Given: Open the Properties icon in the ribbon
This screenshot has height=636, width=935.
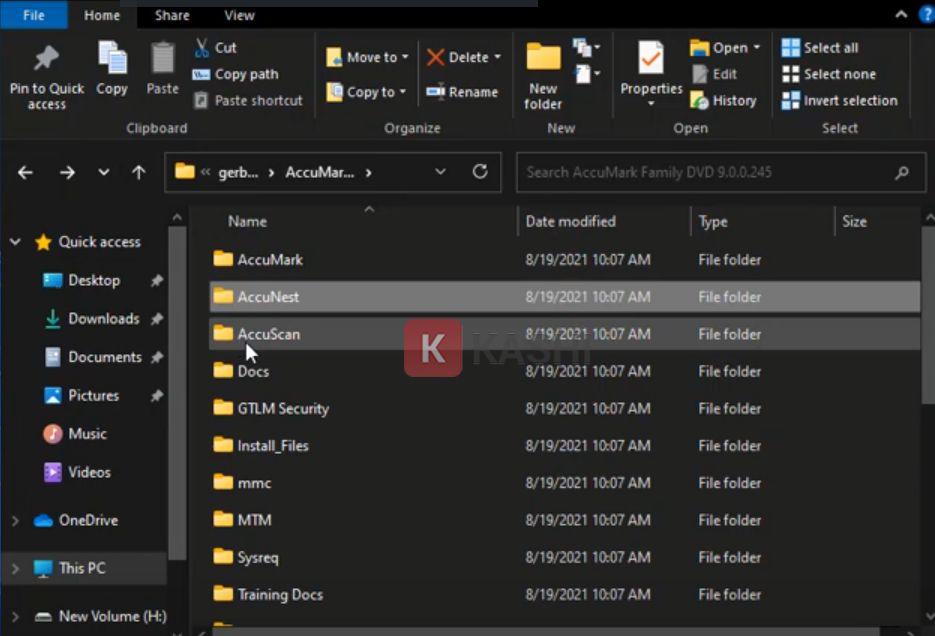Looking at the screenshot, I should click(x=651, y=60).
